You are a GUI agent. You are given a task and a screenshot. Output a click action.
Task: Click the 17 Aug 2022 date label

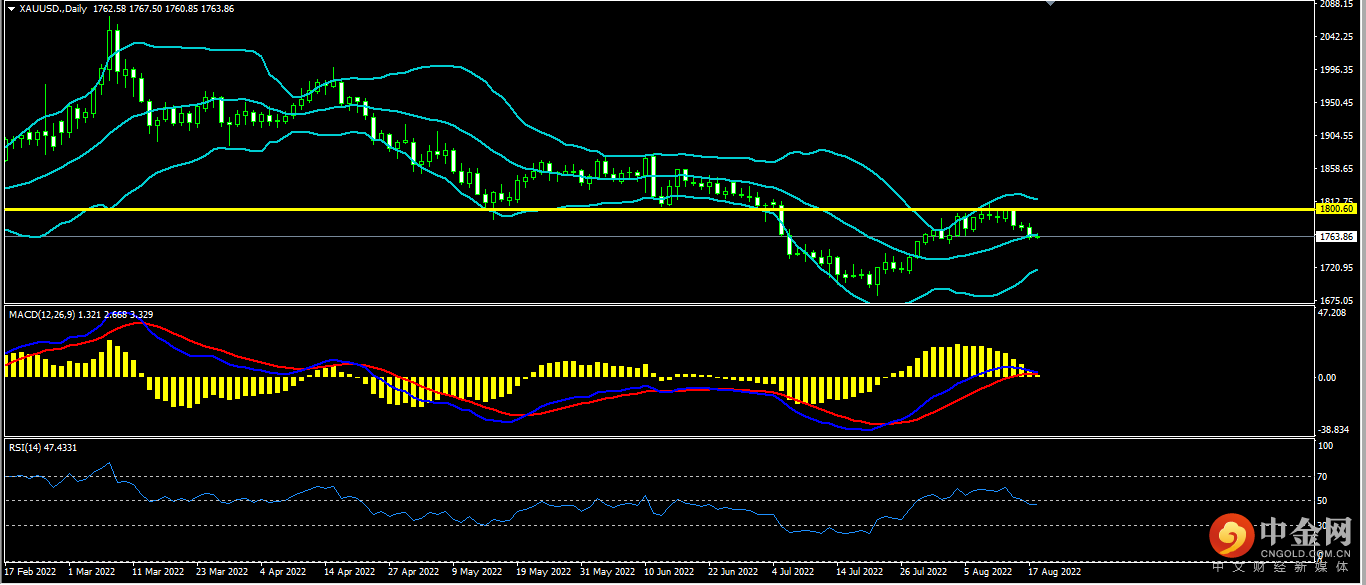(1056, 573)
